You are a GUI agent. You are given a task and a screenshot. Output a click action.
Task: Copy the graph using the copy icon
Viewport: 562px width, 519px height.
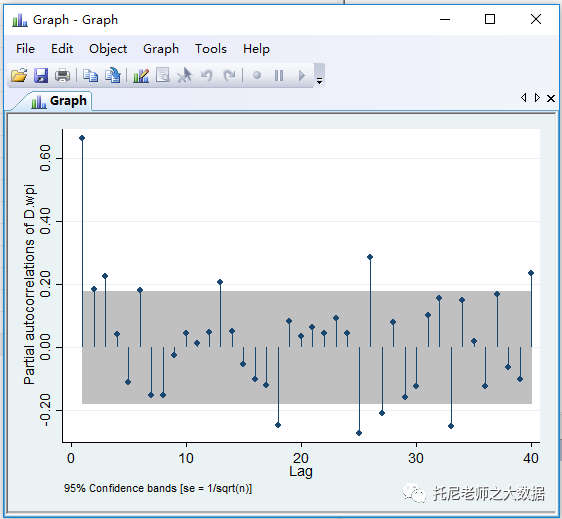point(90,75)
